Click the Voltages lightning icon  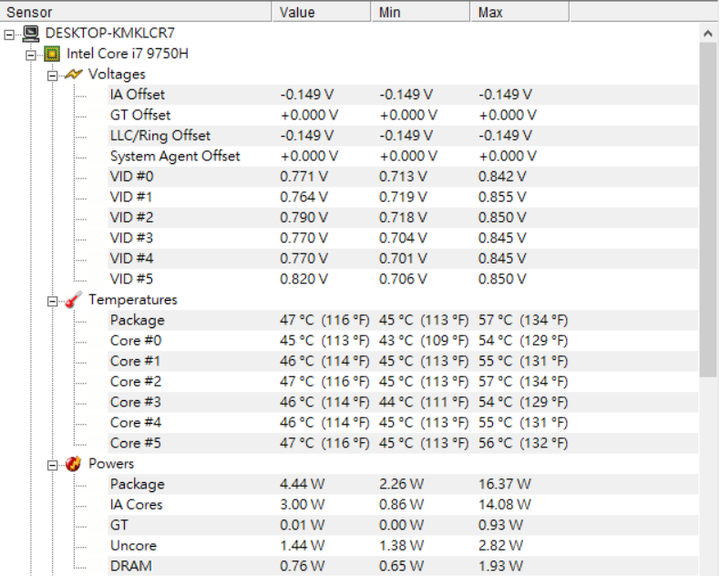tap(73, 74)
